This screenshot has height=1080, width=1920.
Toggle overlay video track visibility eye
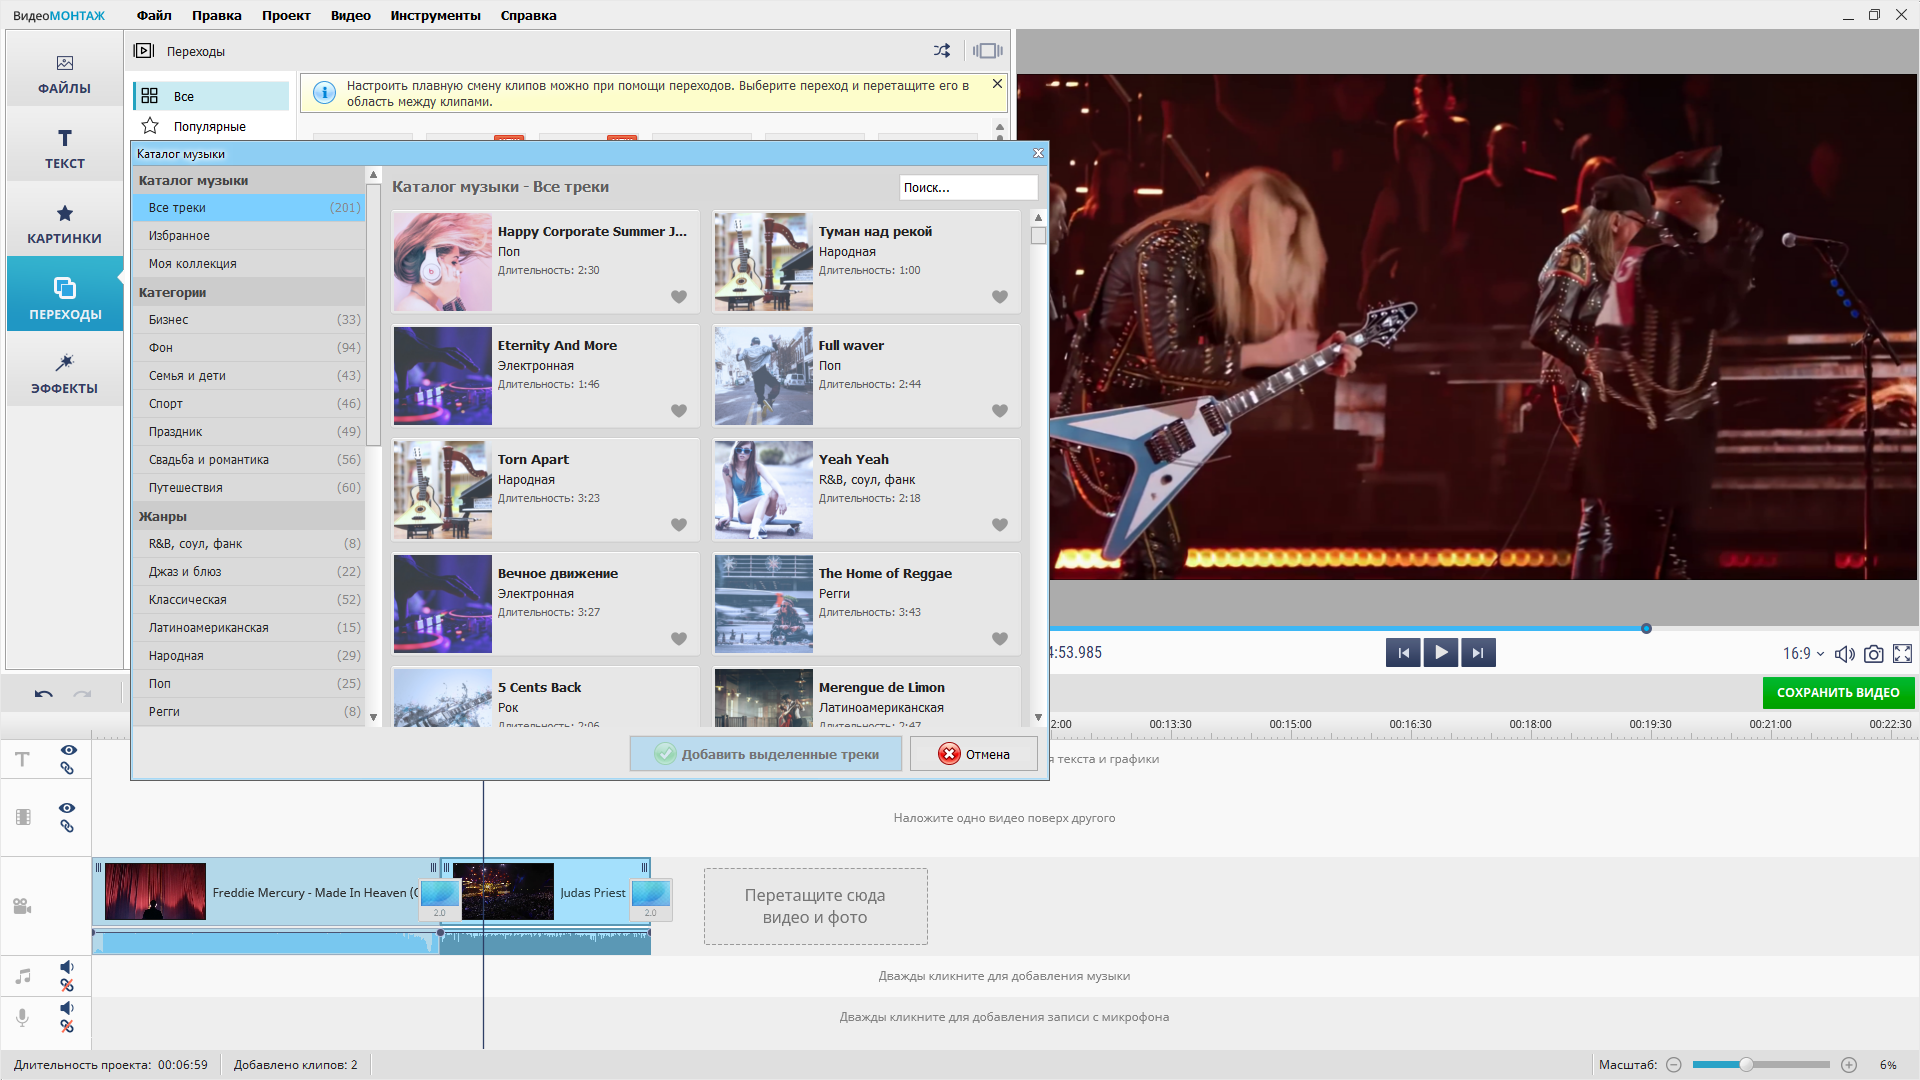point(67,808)
